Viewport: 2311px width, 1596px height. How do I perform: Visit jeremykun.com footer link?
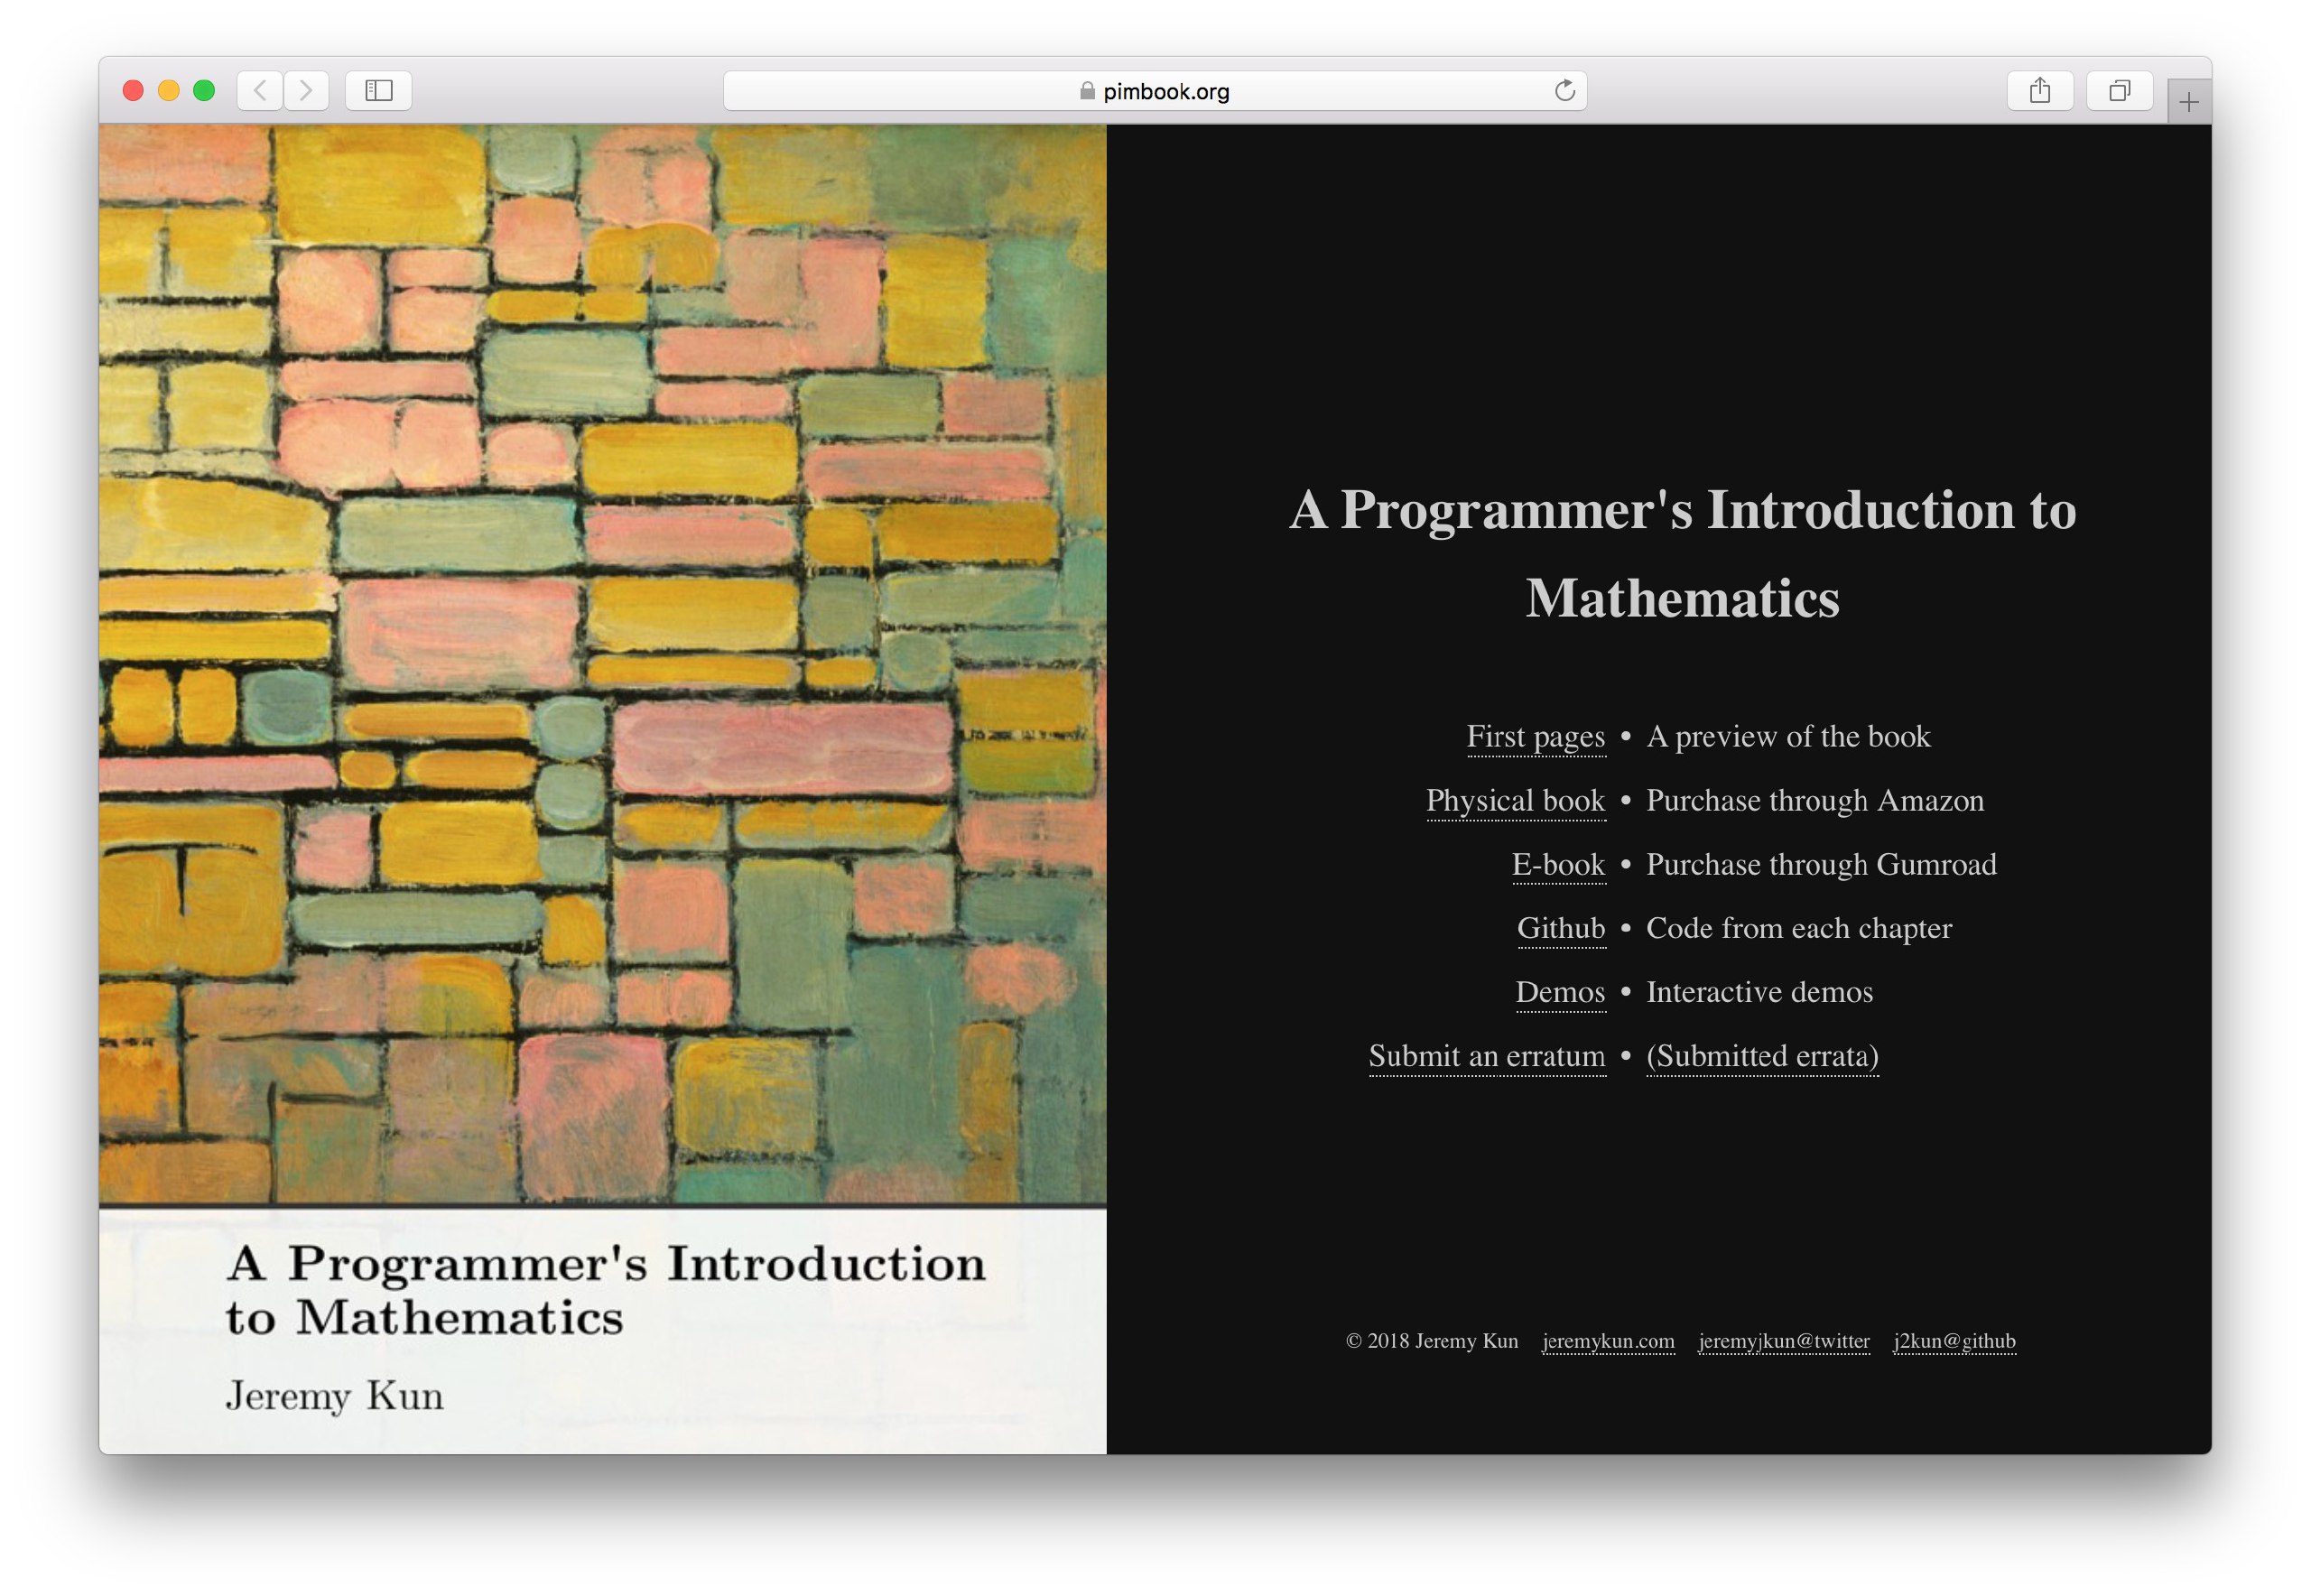pos(1608,1342)
